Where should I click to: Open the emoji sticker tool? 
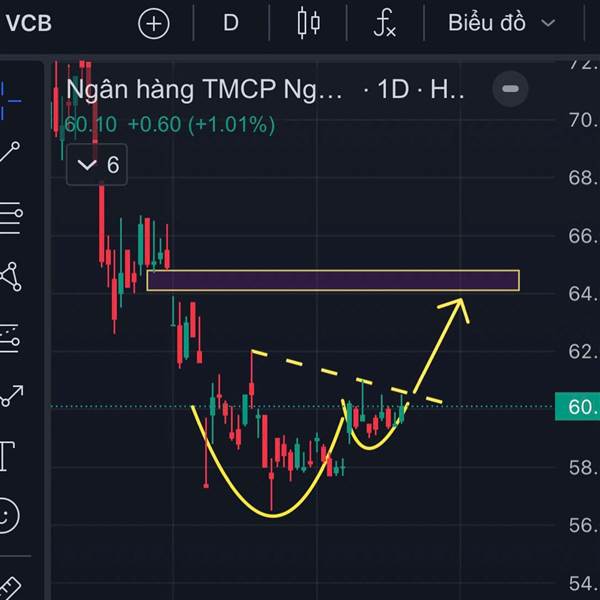(8, 515)
